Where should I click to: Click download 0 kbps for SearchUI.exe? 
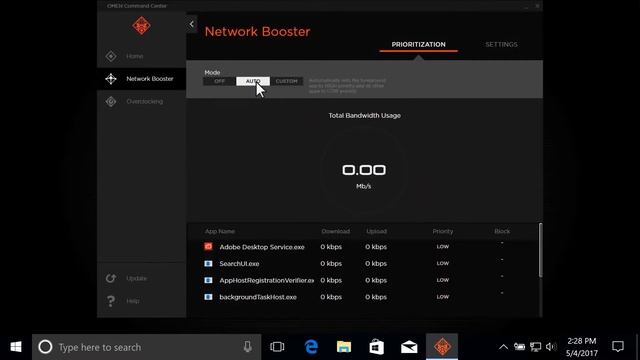[x=331, y=264]
